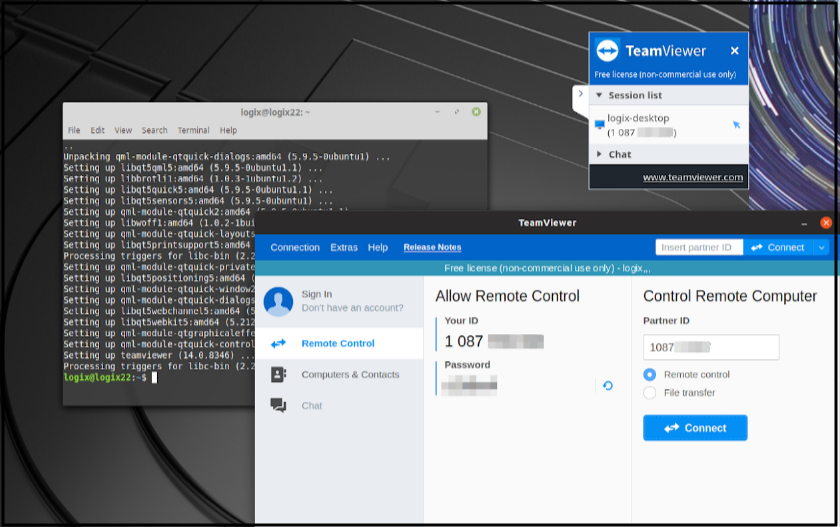Image resolution: width=840 pixels, height=527 pixels.
Task: Click the Computers & Contacts address book icon
Action: pos(279,374)
